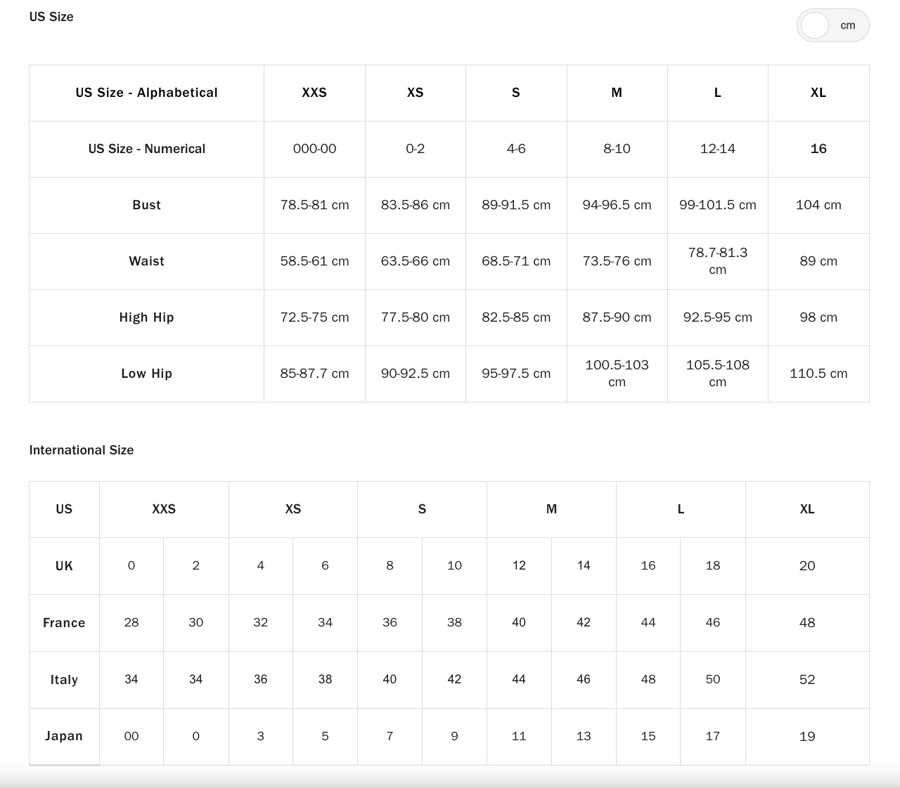The width and height of the screenshot is (900, 788).
Task: Click the Japan size 19 cell
Action: (x=807, y=736)
